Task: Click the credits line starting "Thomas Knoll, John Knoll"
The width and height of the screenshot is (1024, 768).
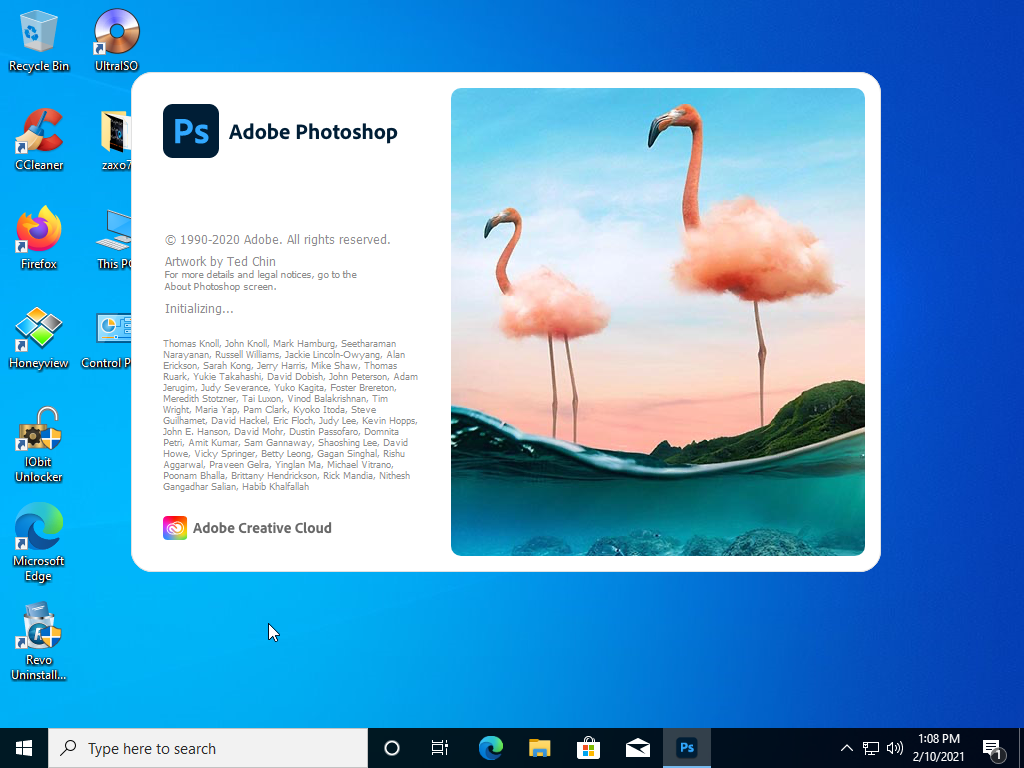Action: pyautogui.click(x=280, y=344)
